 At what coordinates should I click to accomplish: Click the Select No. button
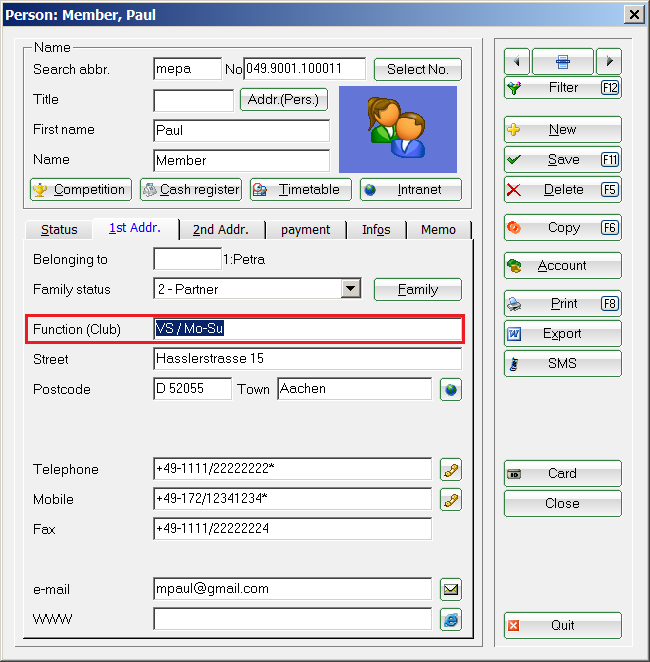(418, 69)
